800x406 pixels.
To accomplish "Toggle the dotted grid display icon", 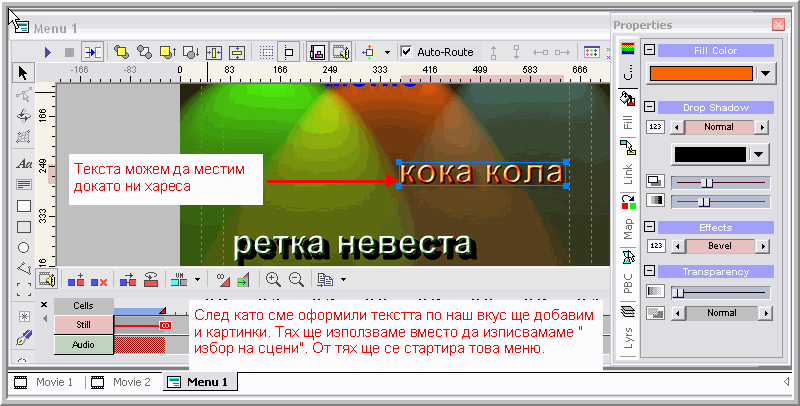I will [266, 52].
